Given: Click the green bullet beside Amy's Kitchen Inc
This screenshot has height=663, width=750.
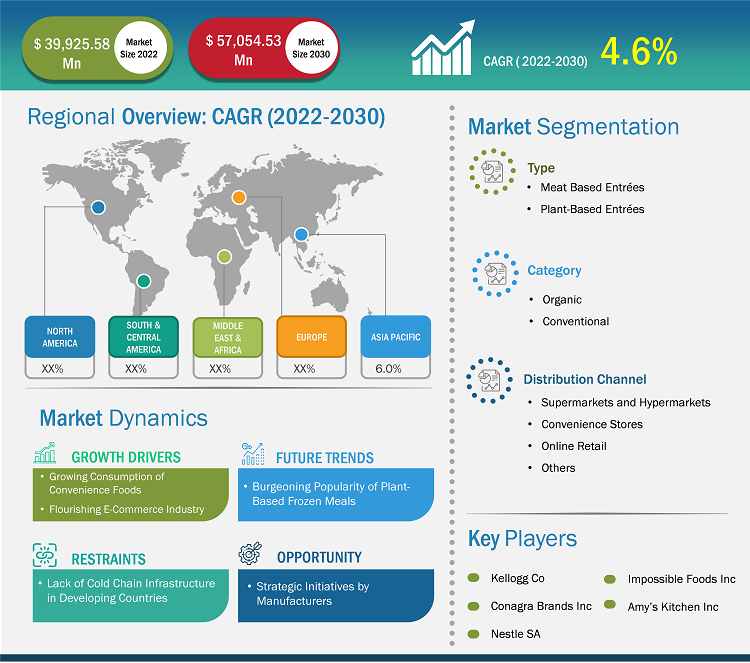Looking at the screenshot, I should point(610,604).
